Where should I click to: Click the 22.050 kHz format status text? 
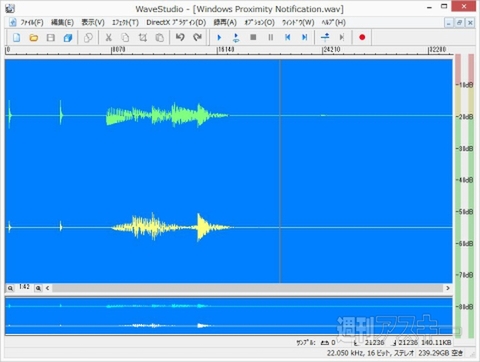370,353
